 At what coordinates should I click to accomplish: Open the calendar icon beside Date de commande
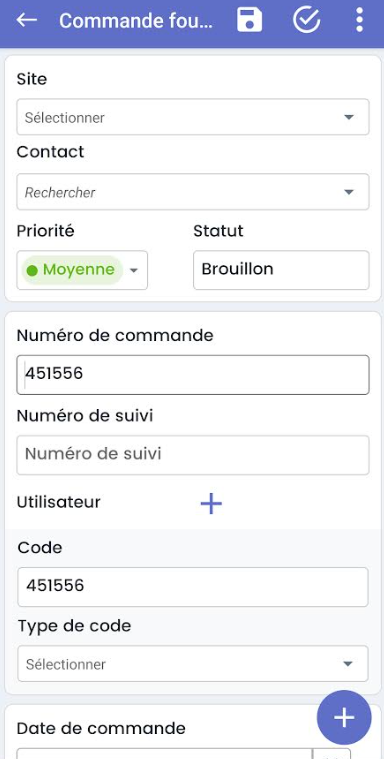click(x=332, y=754)
